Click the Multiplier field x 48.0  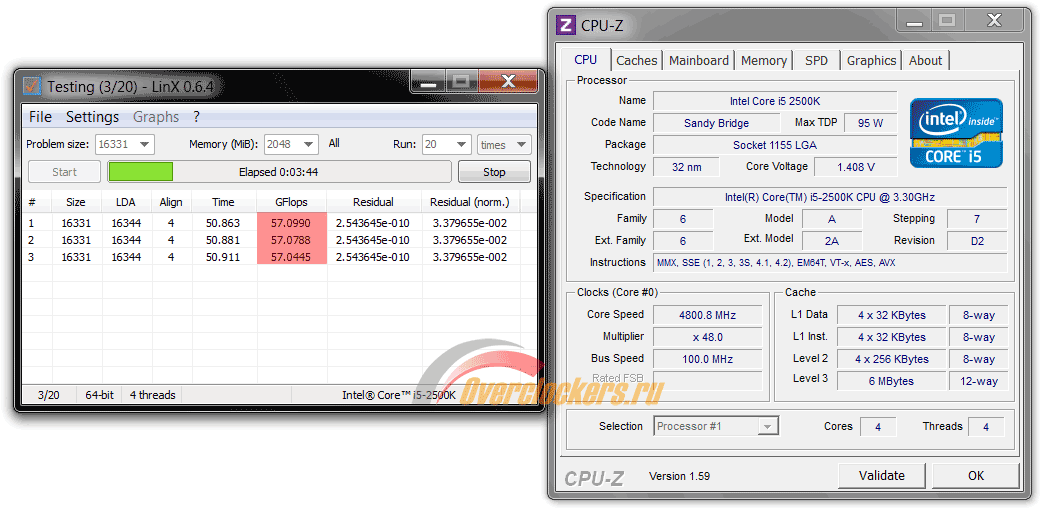click(707, 337)
